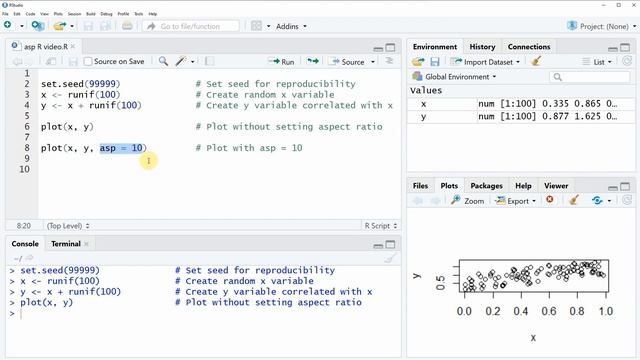The height and width of the screenshot is (360, 640).
Task: Open the Export dropdown
Action: pyautogui.click(x=516, y=201)
